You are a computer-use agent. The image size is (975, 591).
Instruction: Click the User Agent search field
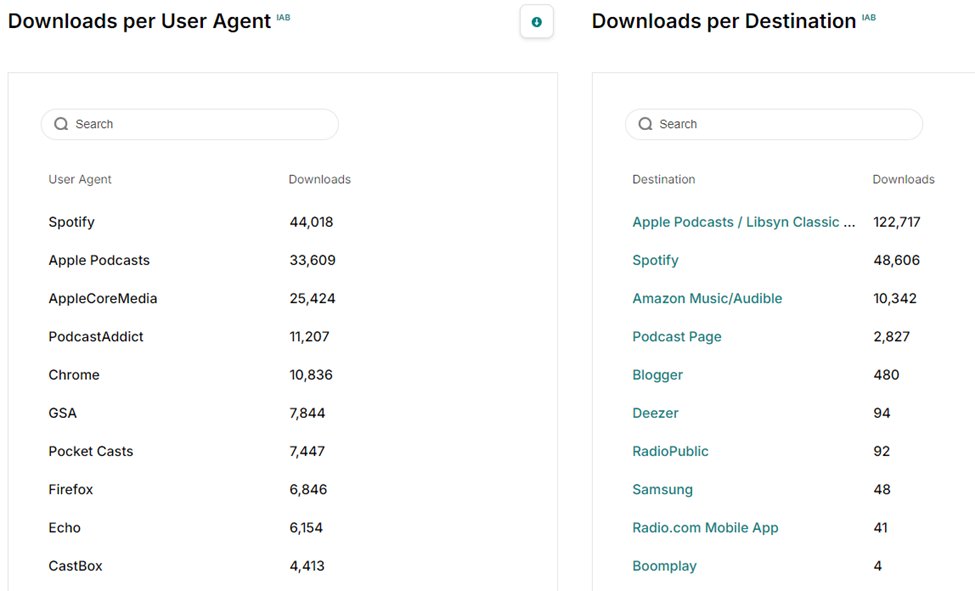click(190, 124)
